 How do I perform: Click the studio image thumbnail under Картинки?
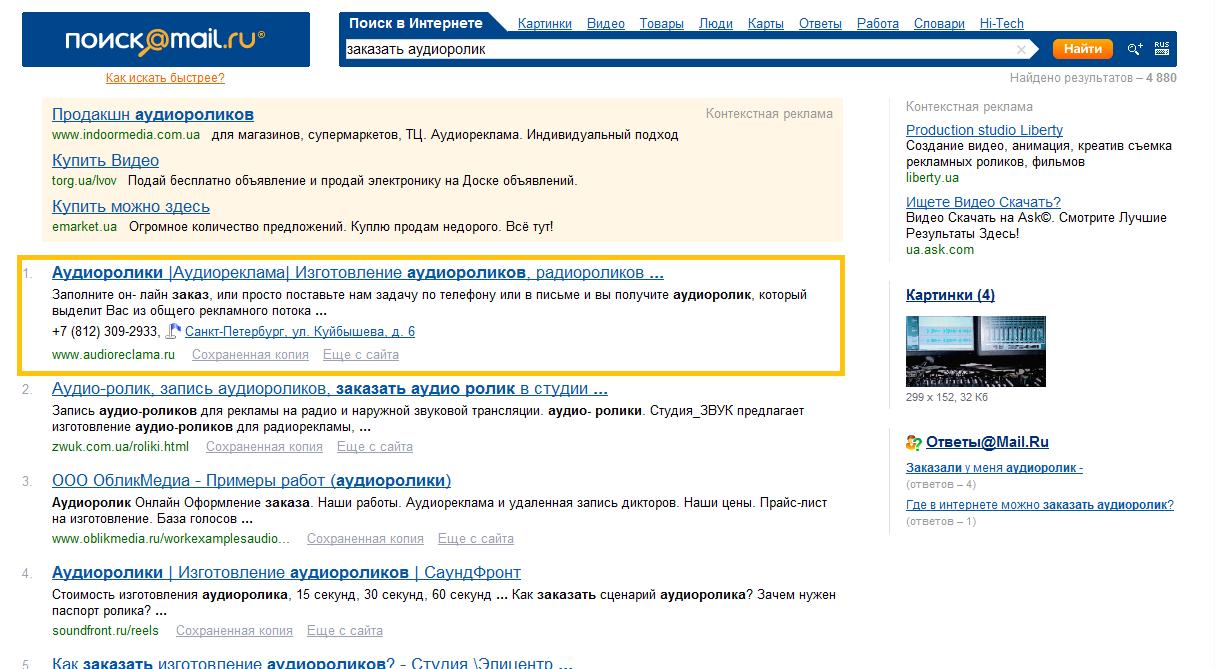pos(975,351)
